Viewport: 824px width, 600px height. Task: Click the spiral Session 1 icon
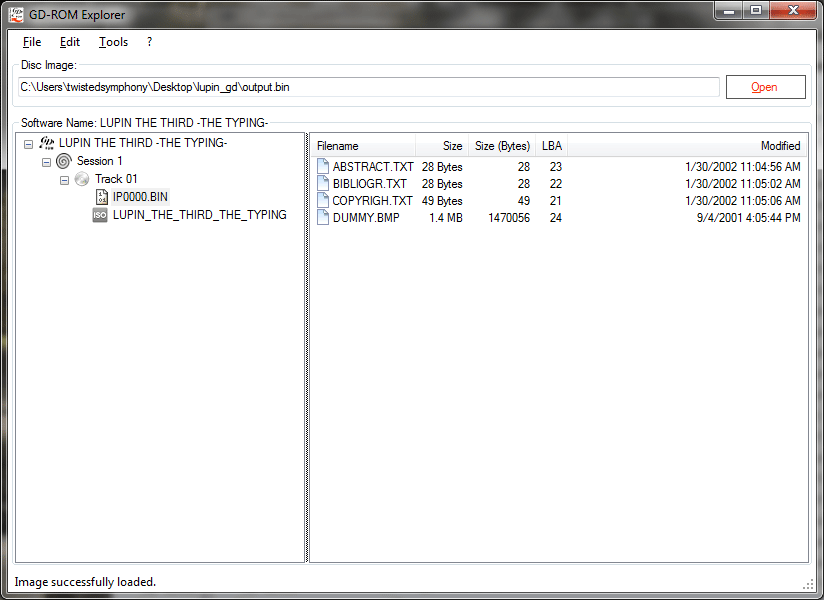64,161
